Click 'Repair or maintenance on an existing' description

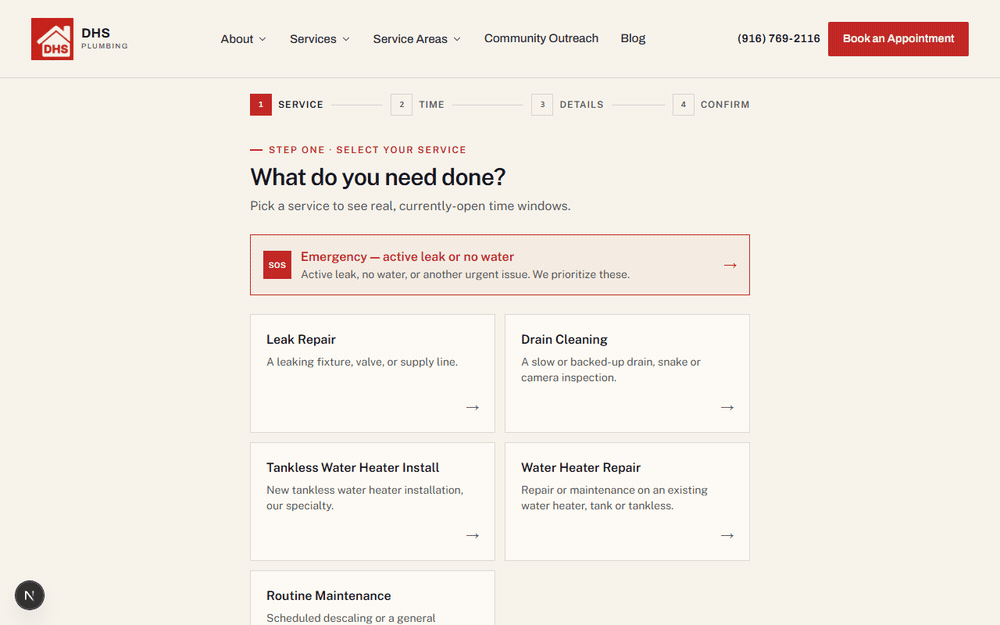coord(614,497)
